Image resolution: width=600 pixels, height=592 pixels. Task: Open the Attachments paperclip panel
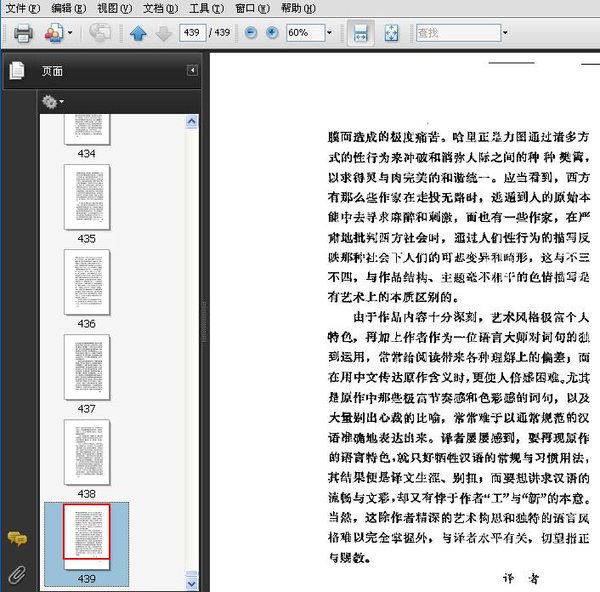click(17, 573)
